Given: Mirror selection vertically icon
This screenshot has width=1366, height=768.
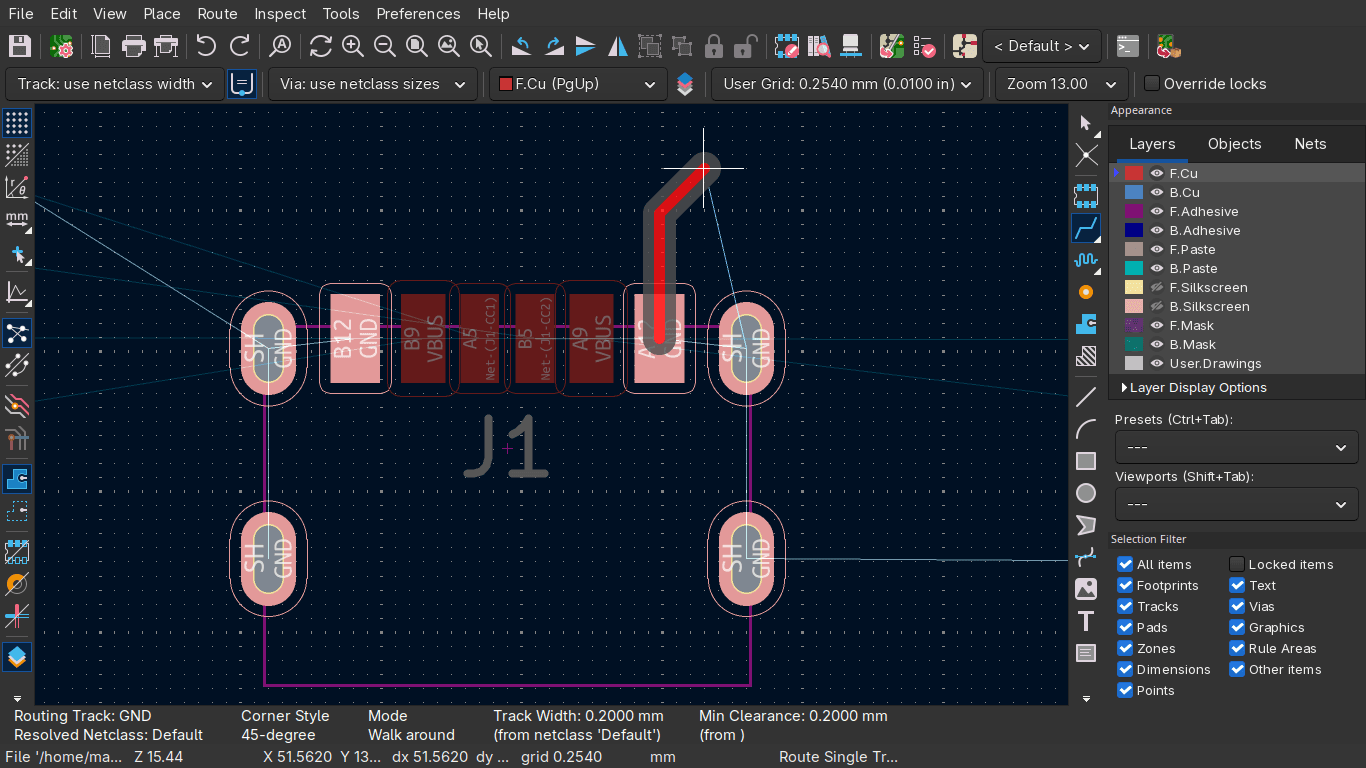Looking at the screenshot, I should pyautogui.click(x=586, y=46).
